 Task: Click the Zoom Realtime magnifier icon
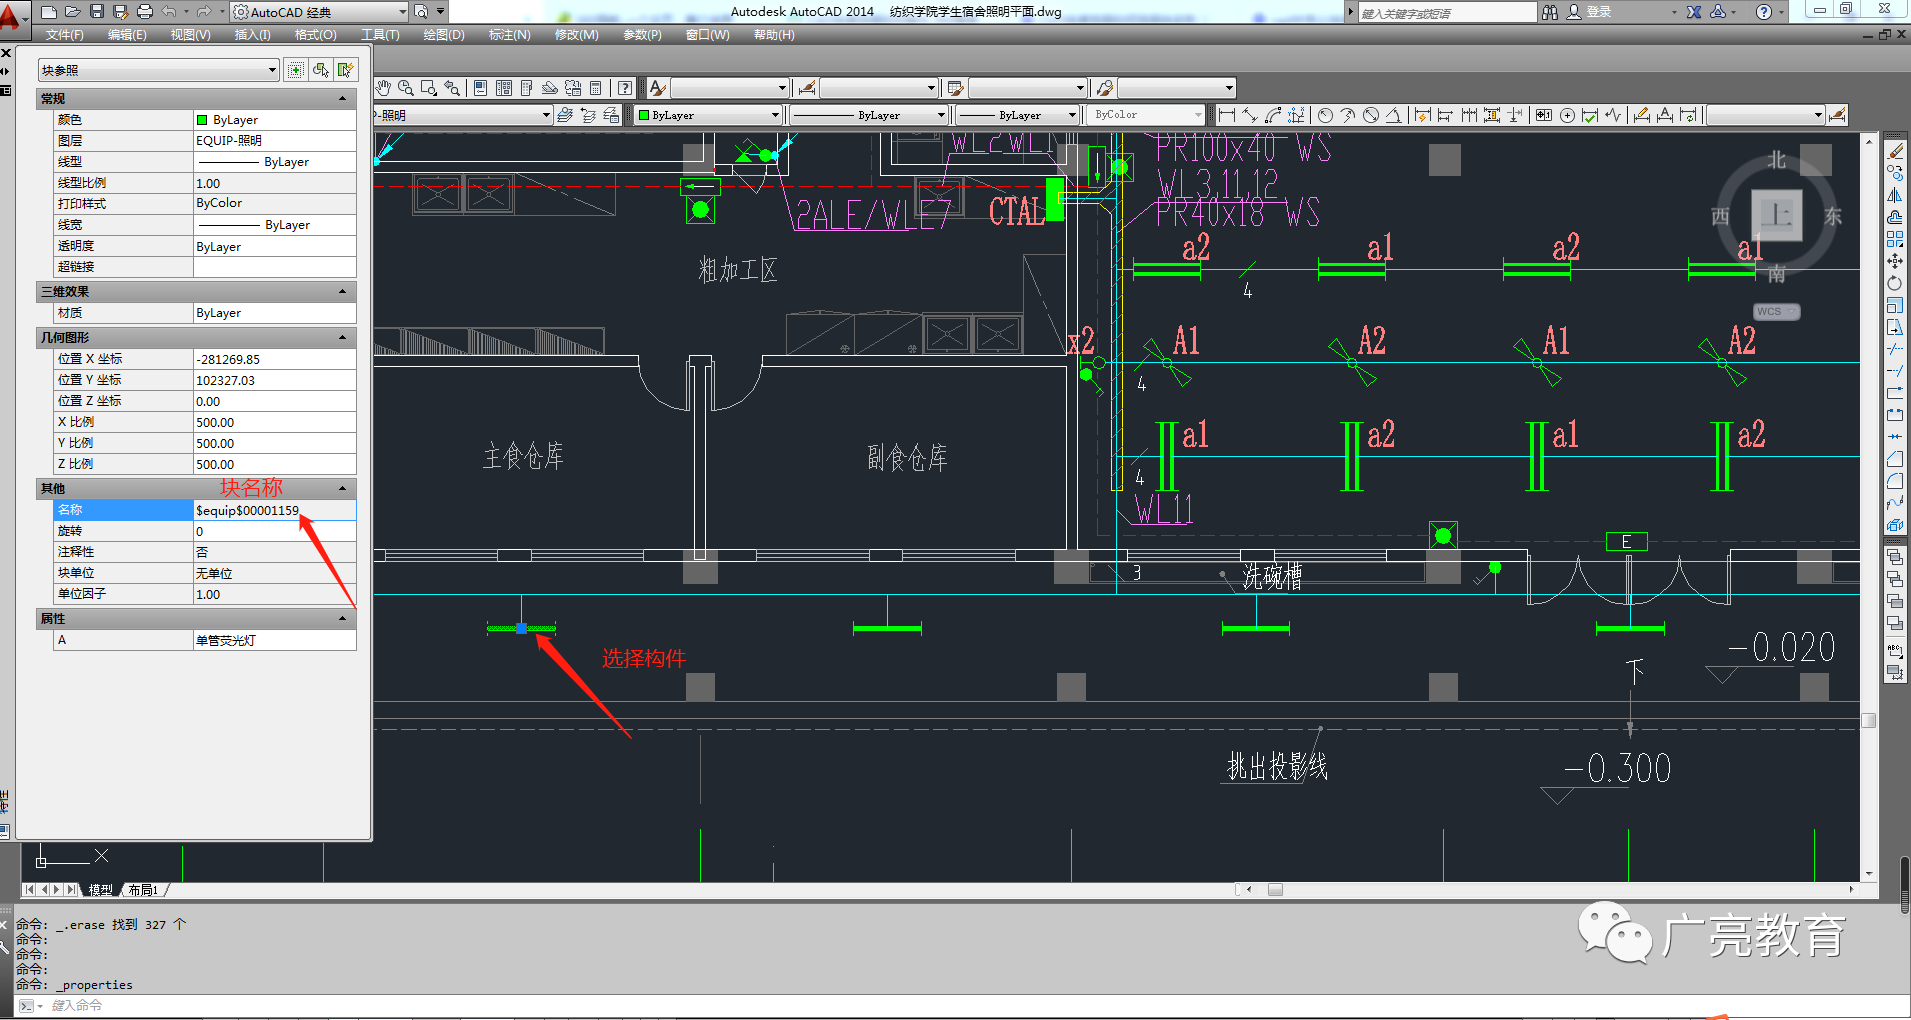(x=406, y=88)
